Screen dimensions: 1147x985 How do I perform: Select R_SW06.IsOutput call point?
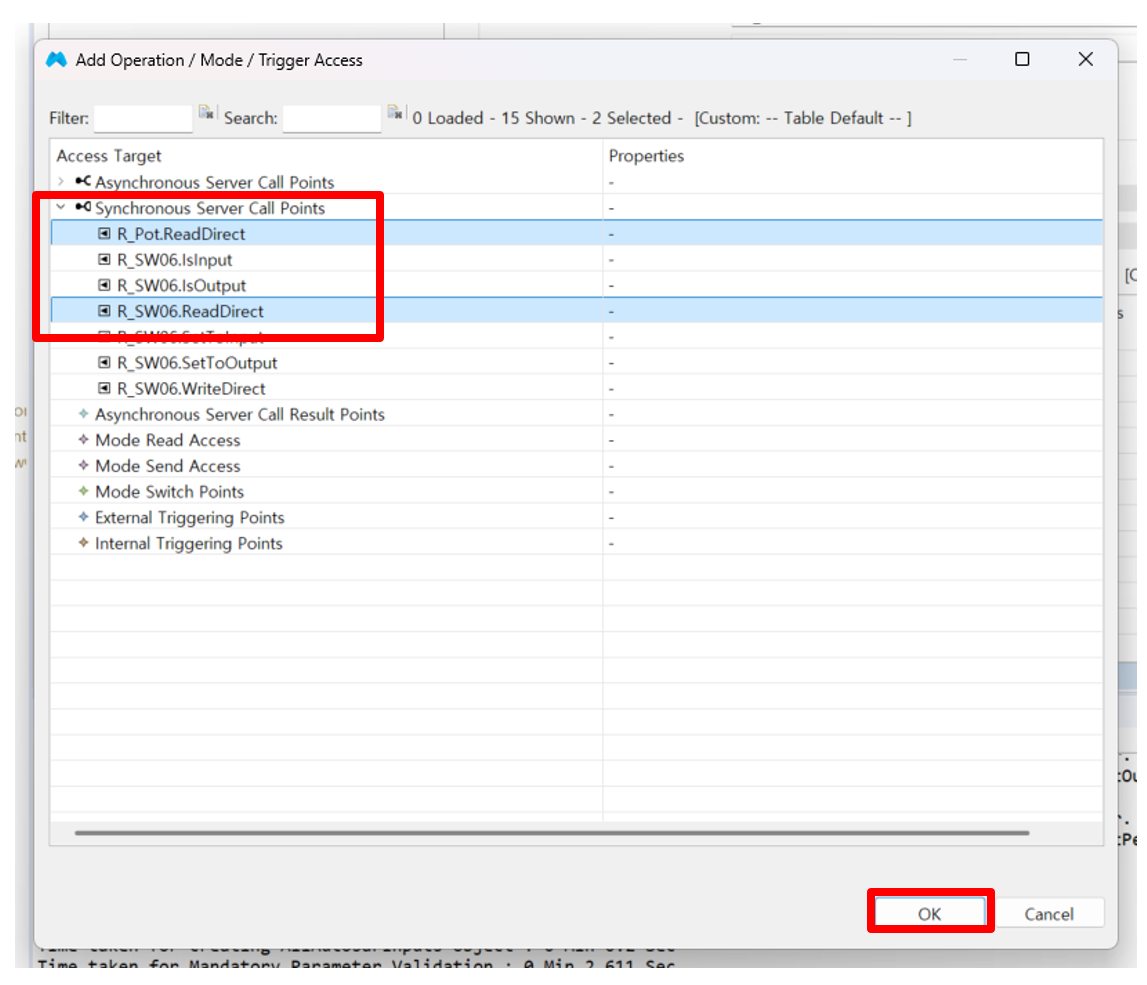pos(181,286)
